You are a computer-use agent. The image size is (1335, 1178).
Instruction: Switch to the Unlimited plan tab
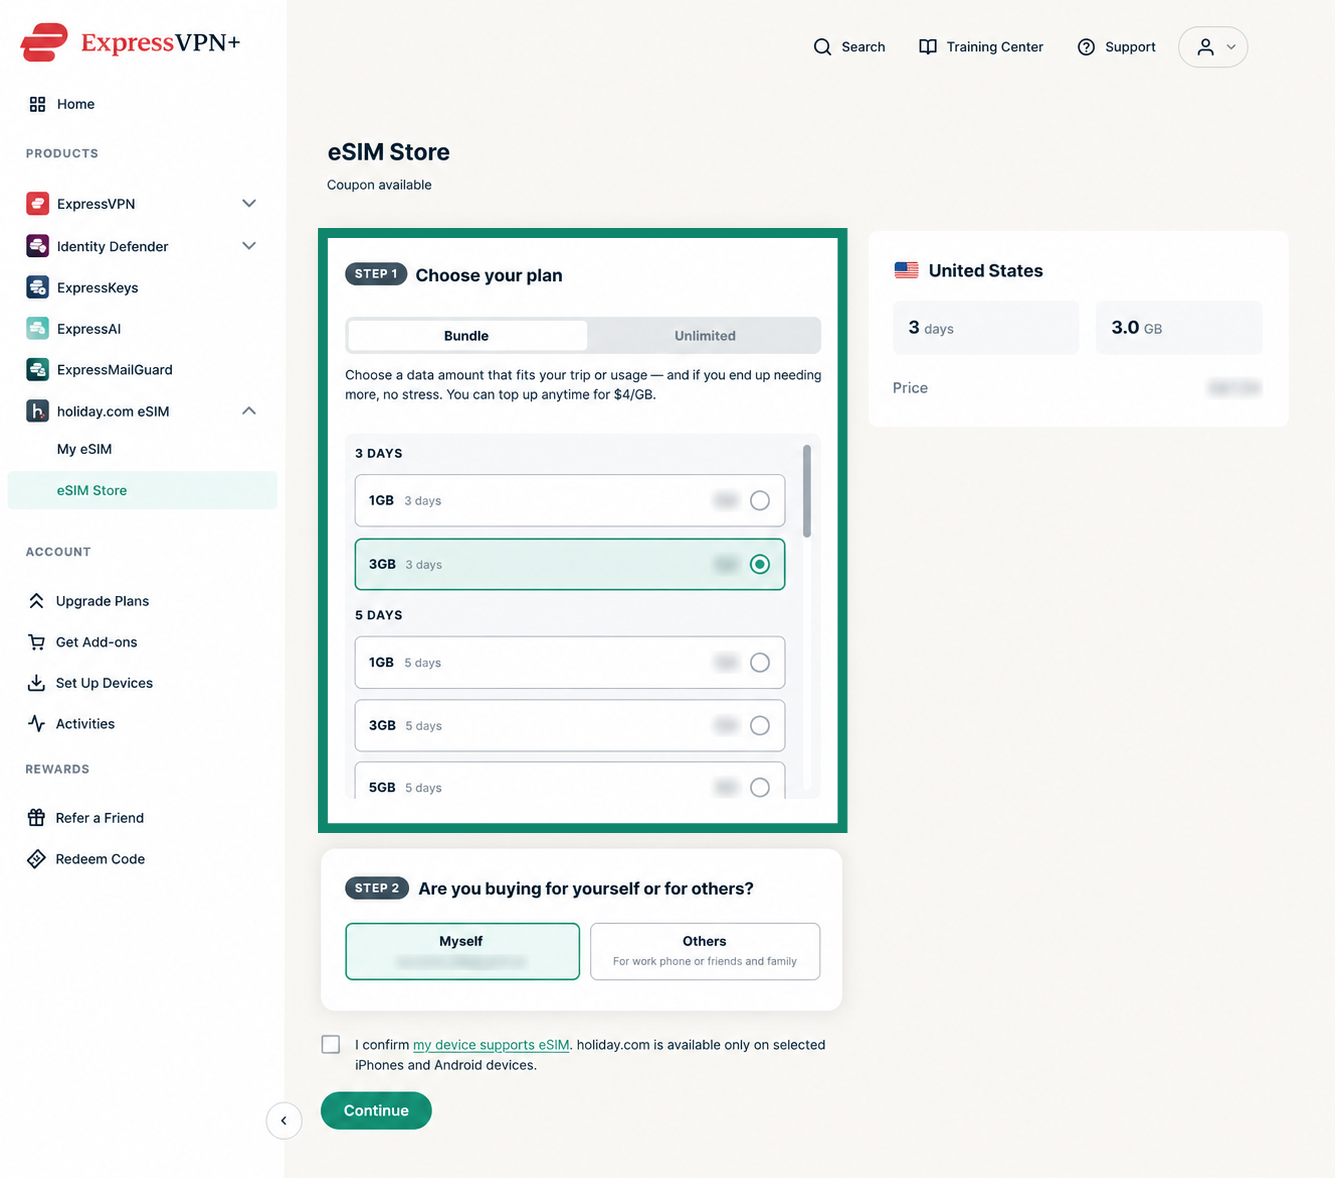pos(705,336)
